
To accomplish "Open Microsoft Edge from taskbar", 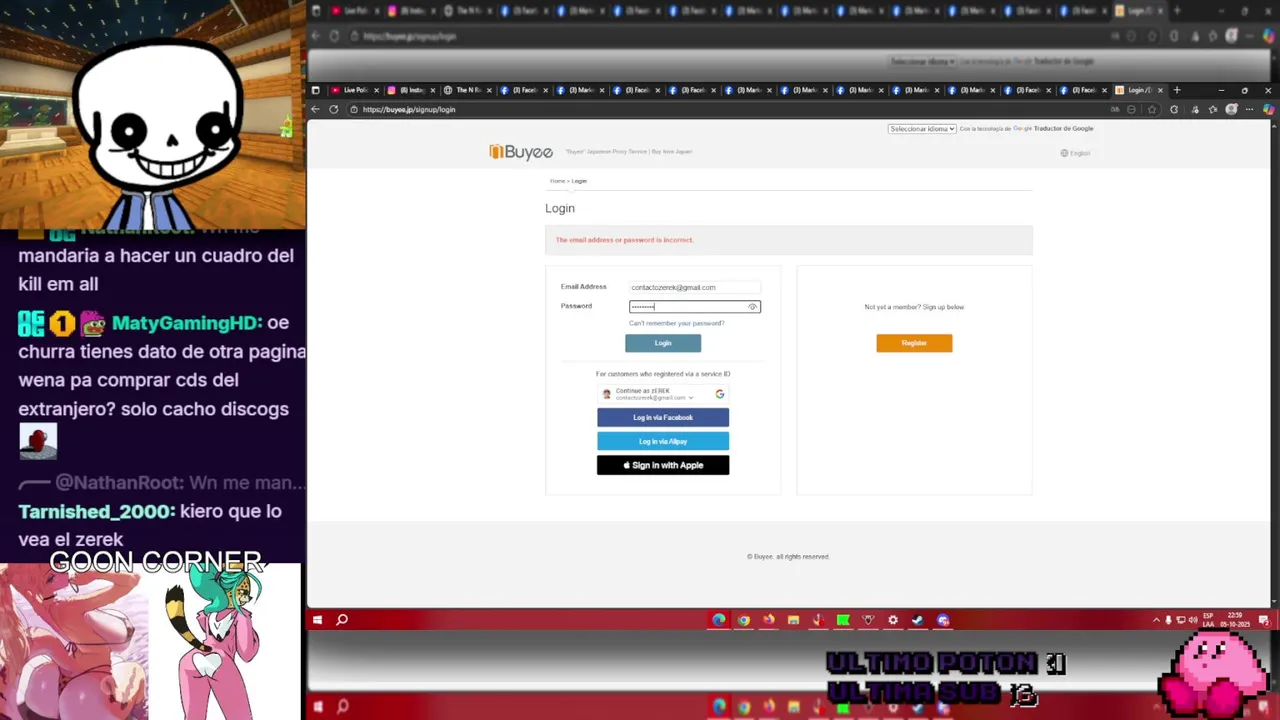I will click(x=719, y=620).
